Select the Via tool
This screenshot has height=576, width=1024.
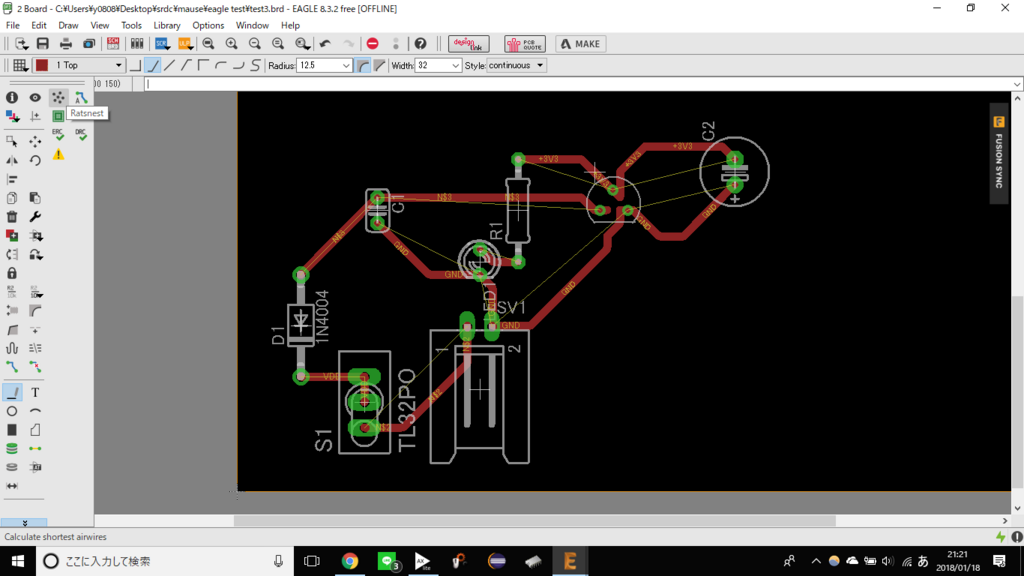pos(12,449)
